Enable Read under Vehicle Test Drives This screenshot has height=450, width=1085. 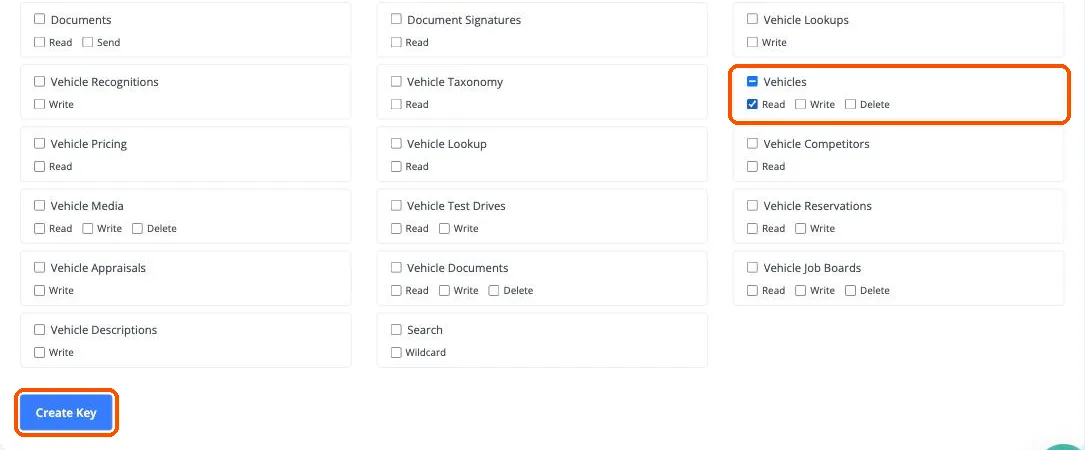[x=396, y=228]
